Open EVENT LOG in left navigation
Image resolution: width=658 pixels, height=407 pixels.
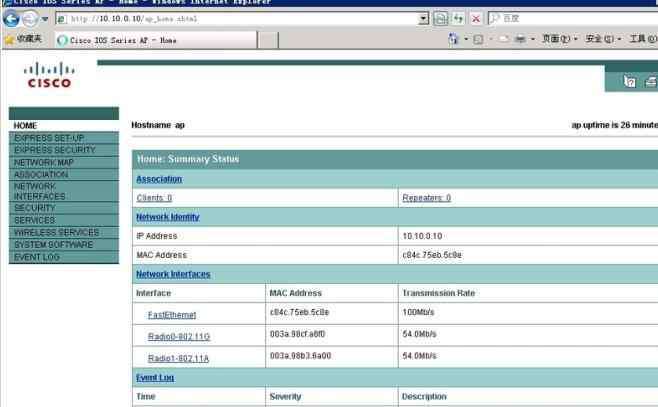point(64,257)
